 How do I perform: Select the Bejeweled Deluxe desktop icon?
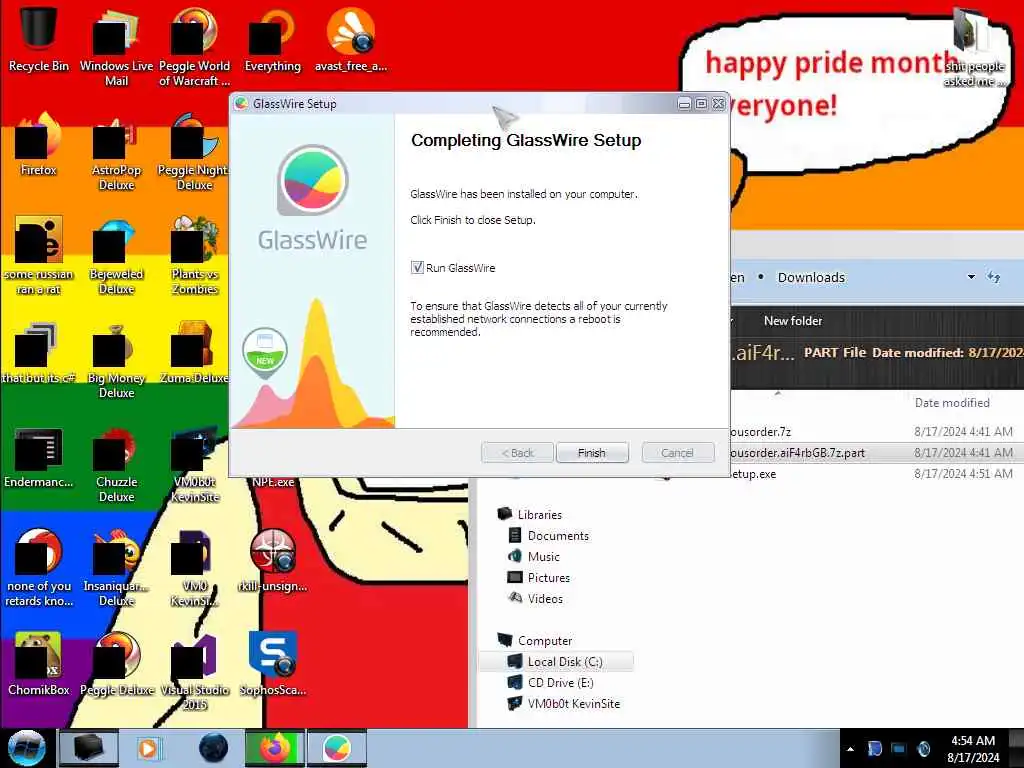(x=116, y=256)
